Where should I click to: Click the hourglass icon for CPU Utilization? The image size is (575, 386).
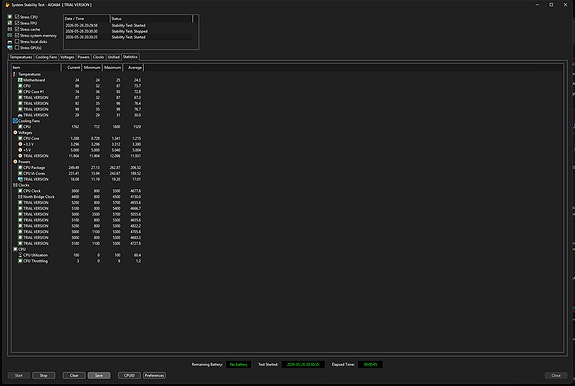click(20, 255)
